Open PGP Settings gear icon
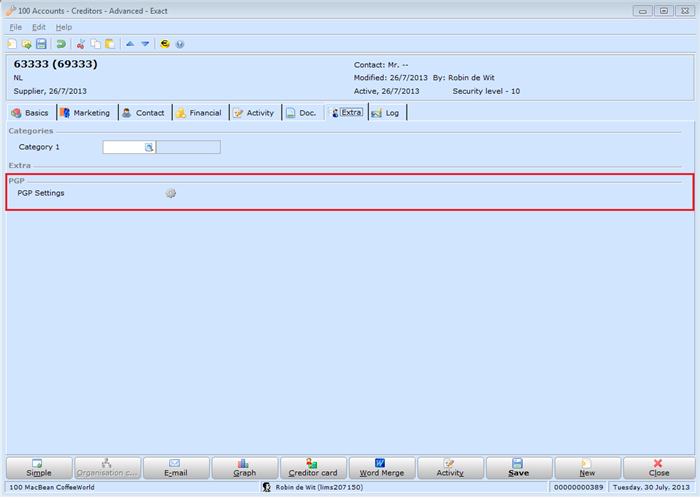 [x=171, y=193]
